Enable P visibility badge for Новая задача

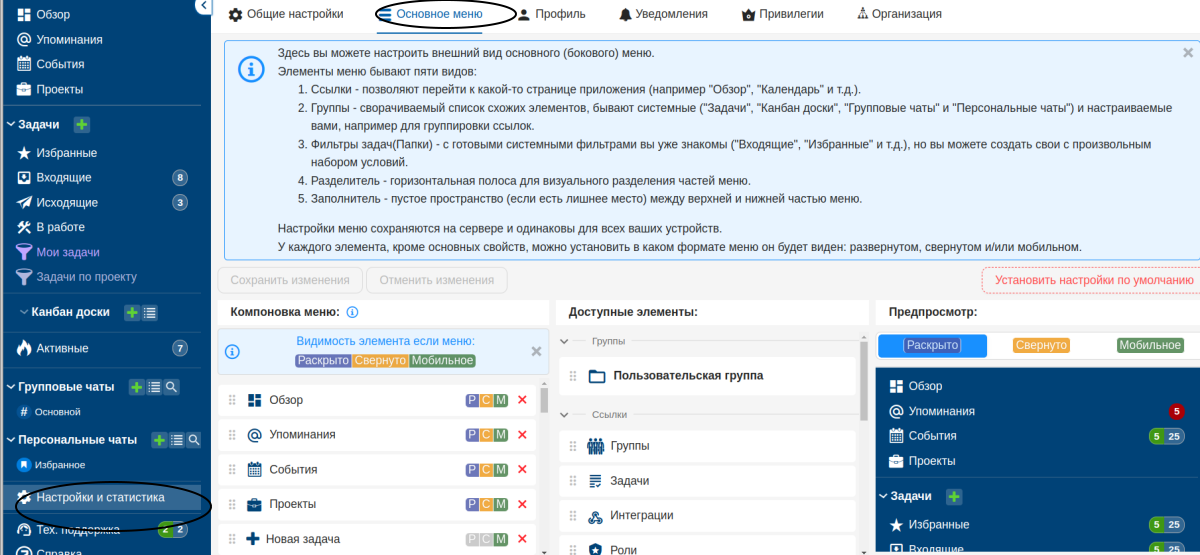pyautogui.click(x=472, y=539)
